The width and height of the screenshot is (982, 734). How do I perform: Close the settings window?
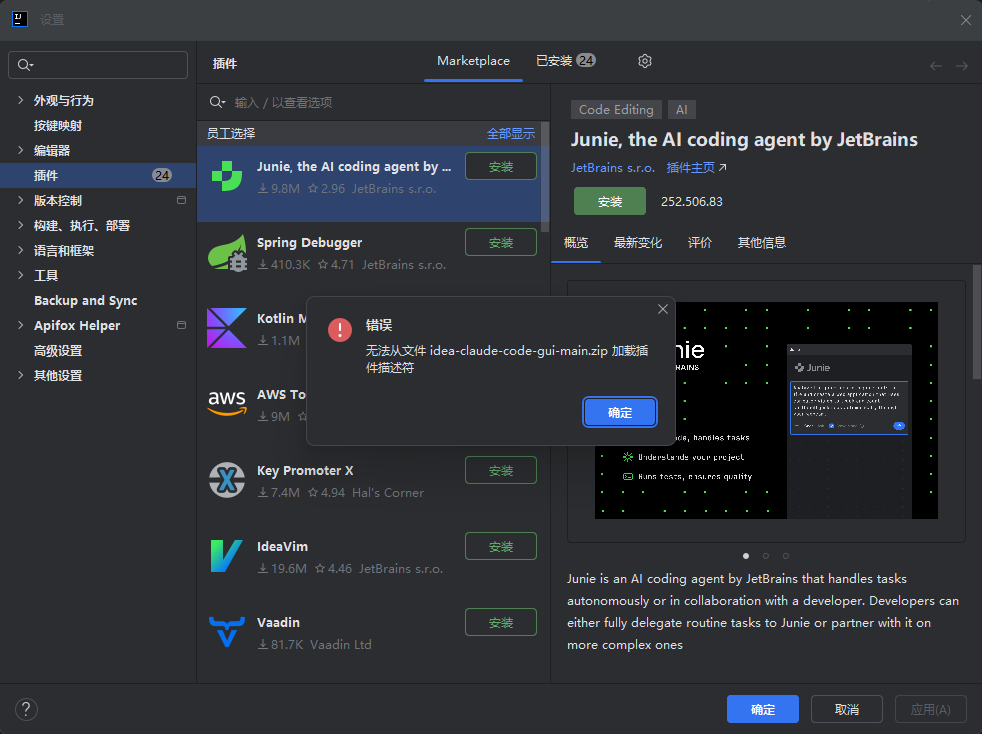tap(966, 20)
